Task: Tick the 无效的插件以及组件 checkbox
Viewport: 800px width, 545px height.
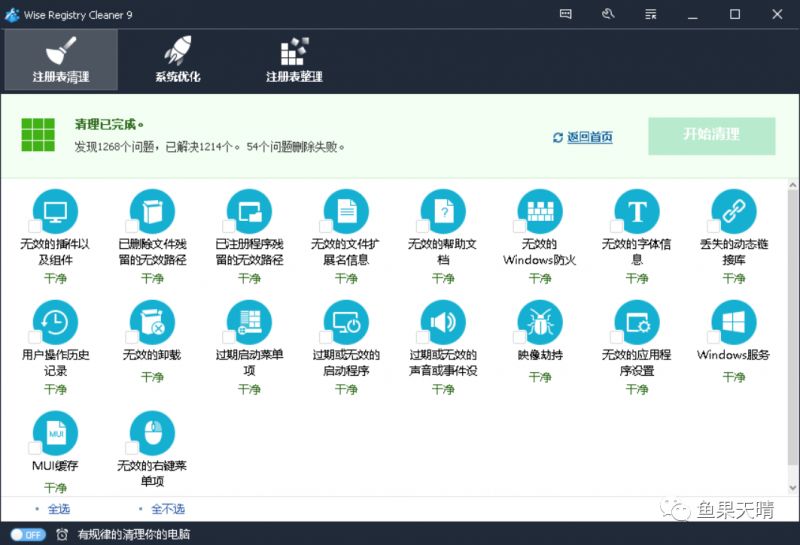Action: tap(35, 226)
